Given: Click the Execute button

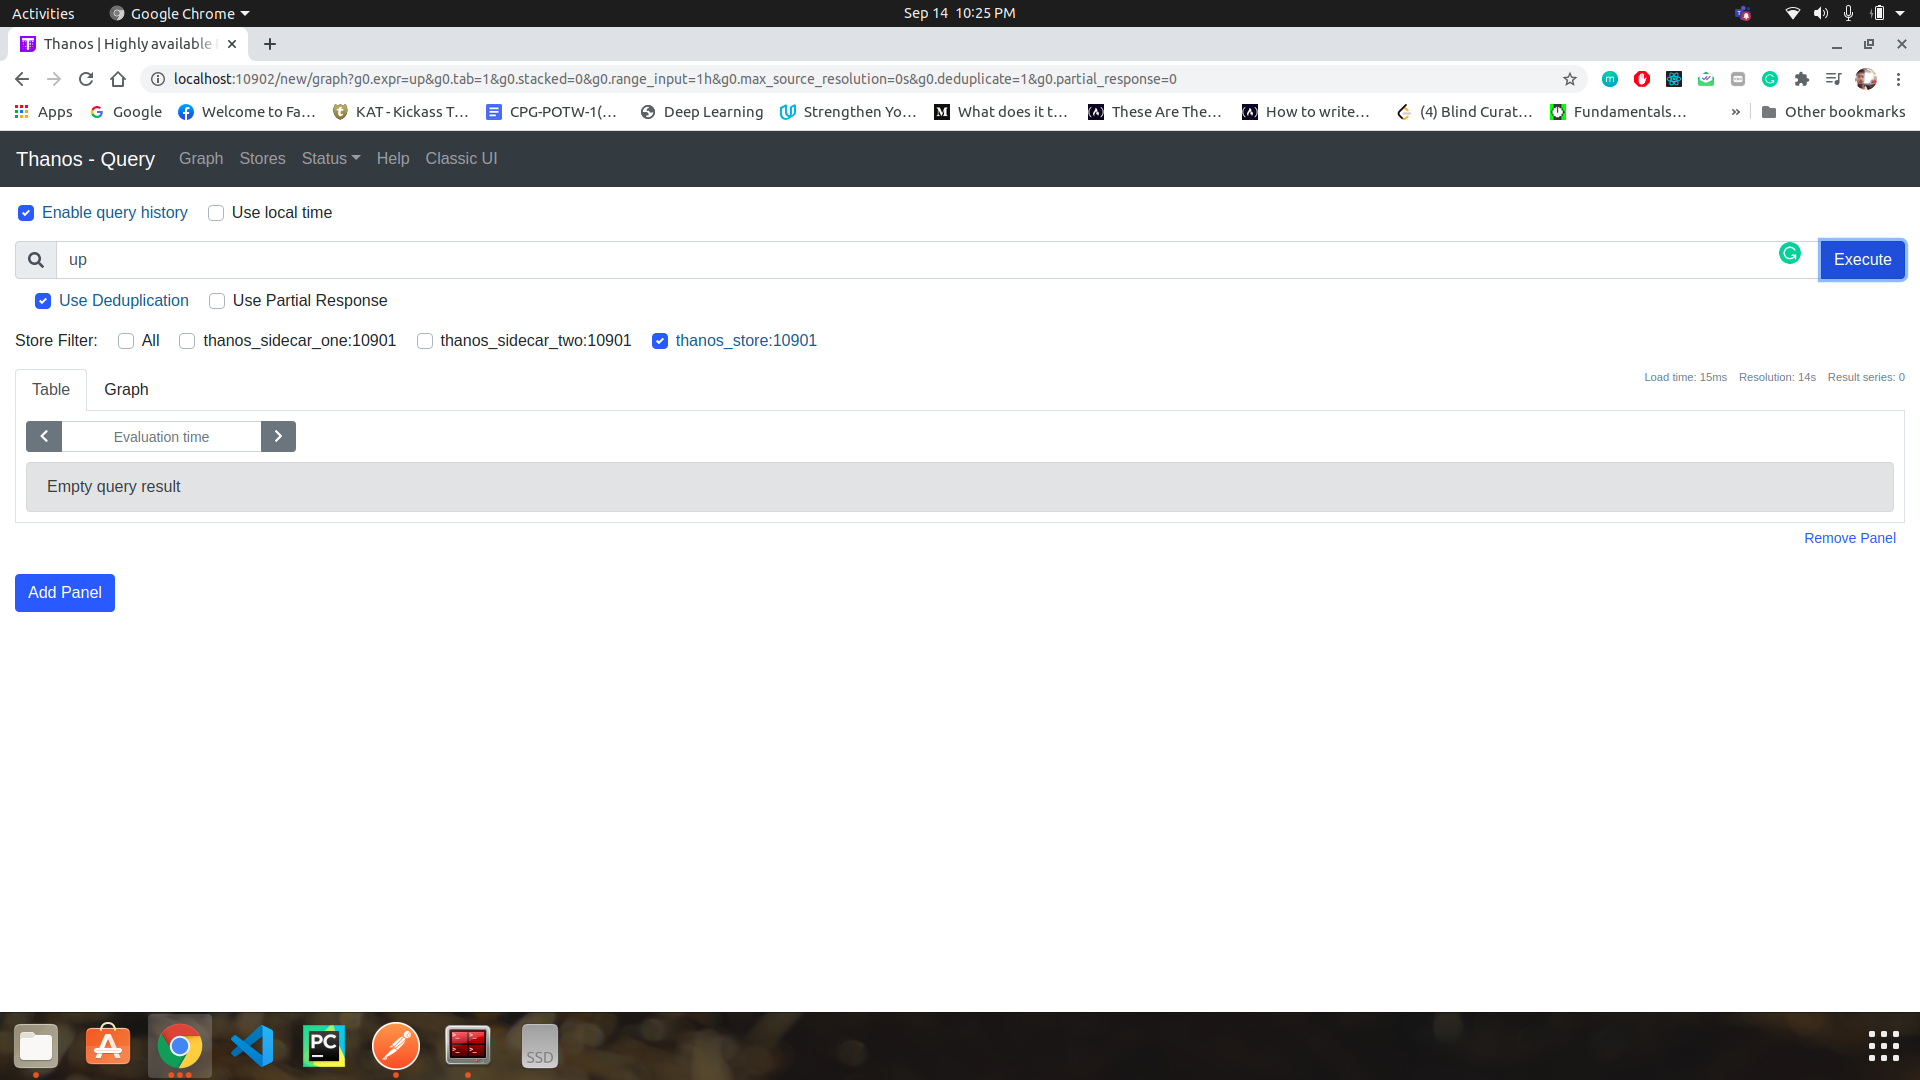Looking at the screenshot, I should (1862, 260).
